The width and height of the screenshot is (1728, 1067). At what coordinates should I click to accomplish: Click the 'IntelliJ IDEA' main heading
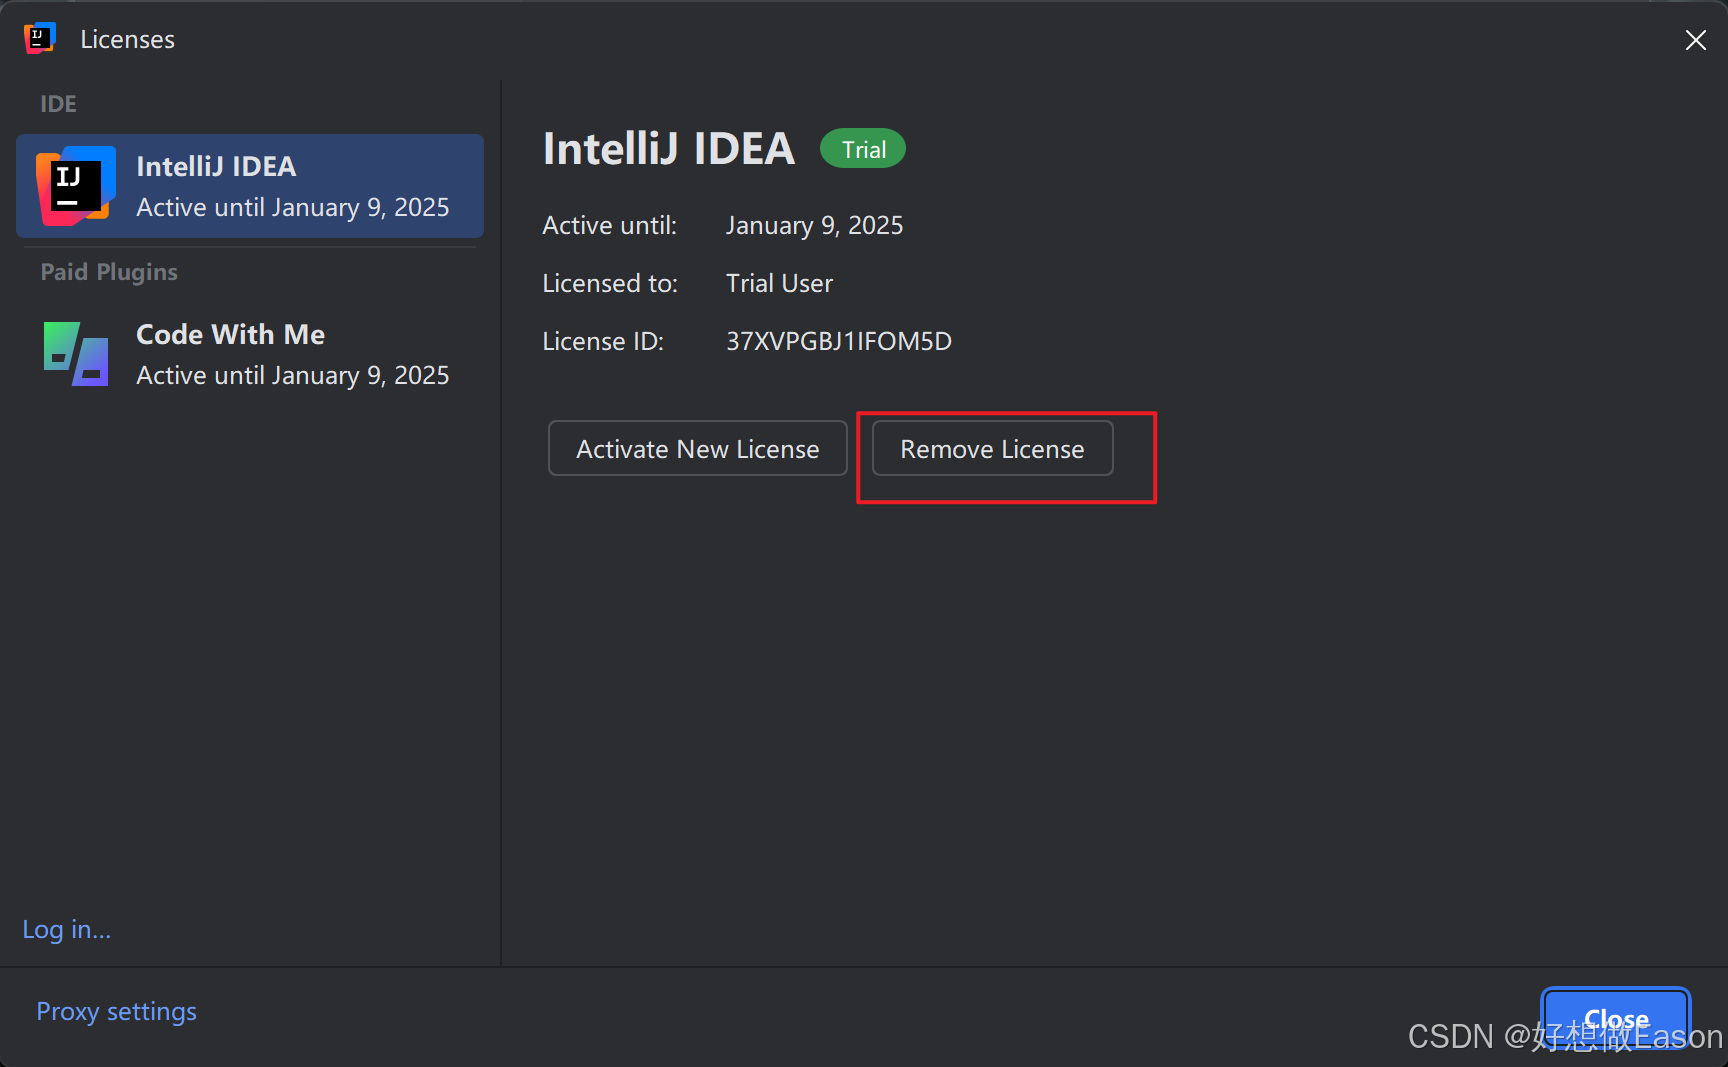[x=668, y=149]
